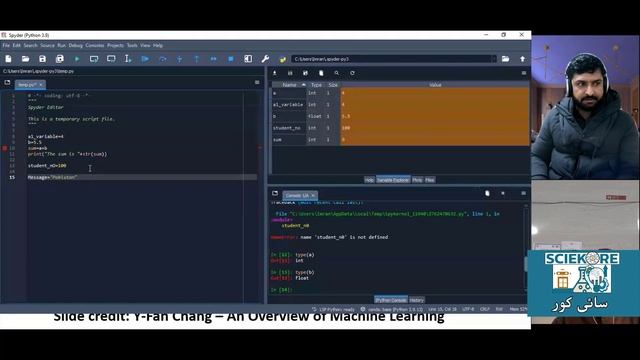Close the temp.py editor tab

click(x=41, y=85)
